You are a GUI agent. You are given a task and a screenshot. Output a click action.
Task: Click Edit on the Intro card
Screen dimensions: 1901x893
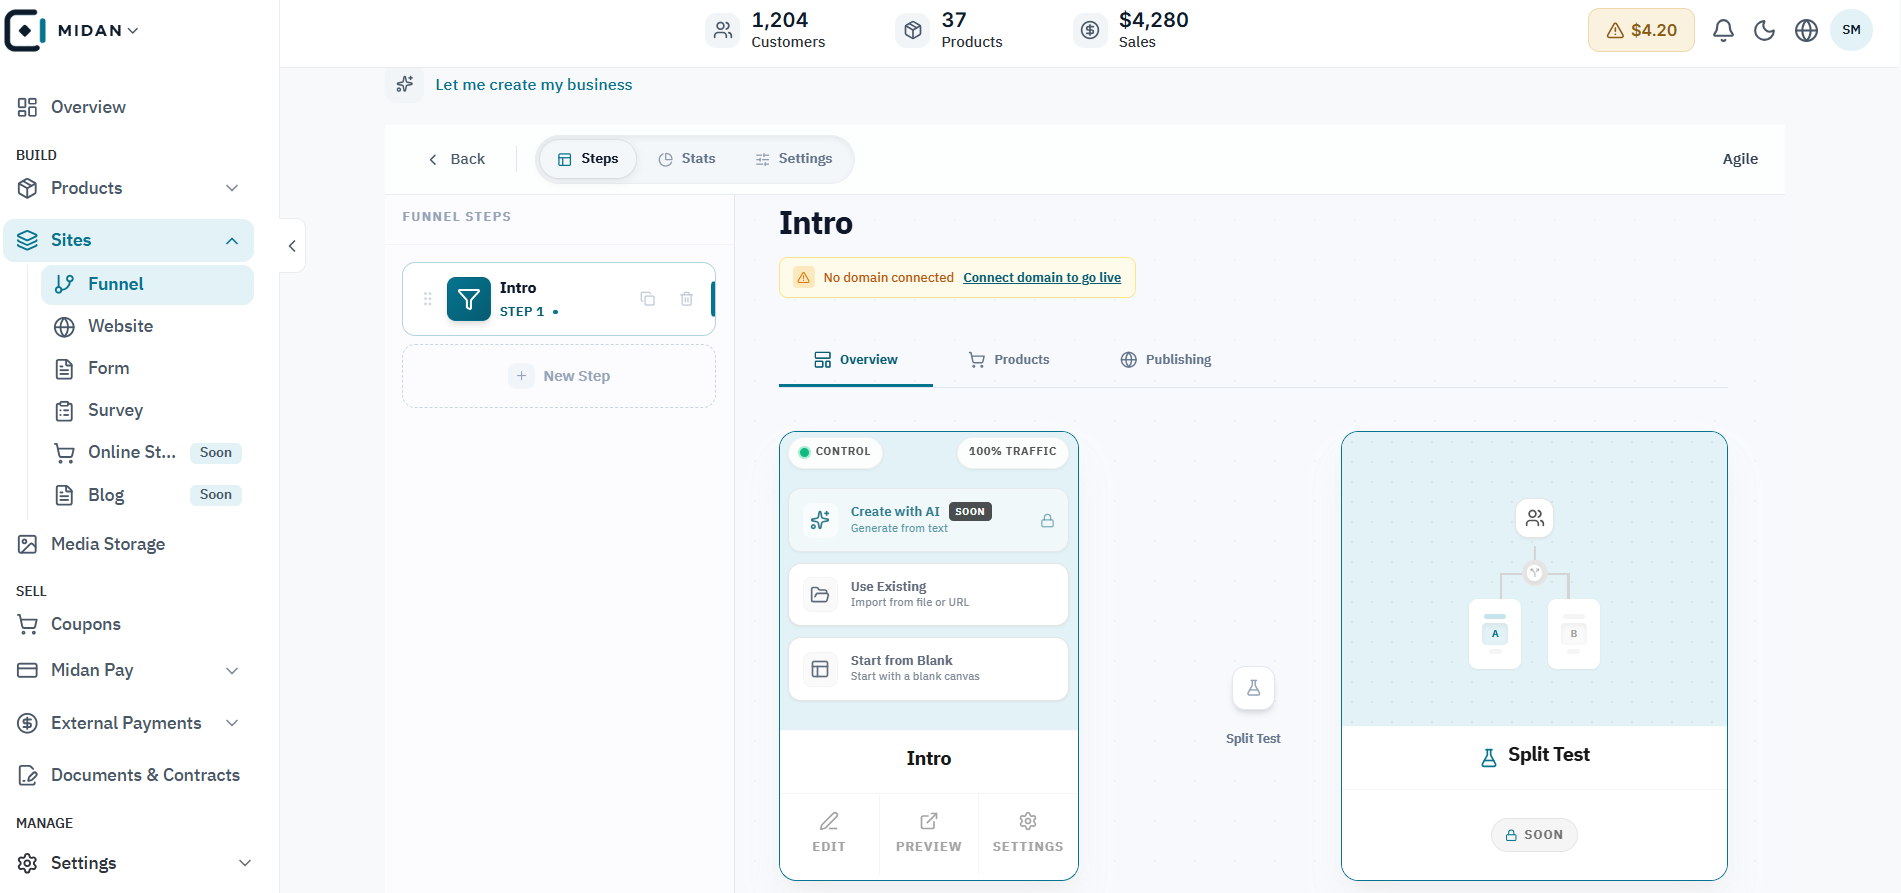(829, 833)
